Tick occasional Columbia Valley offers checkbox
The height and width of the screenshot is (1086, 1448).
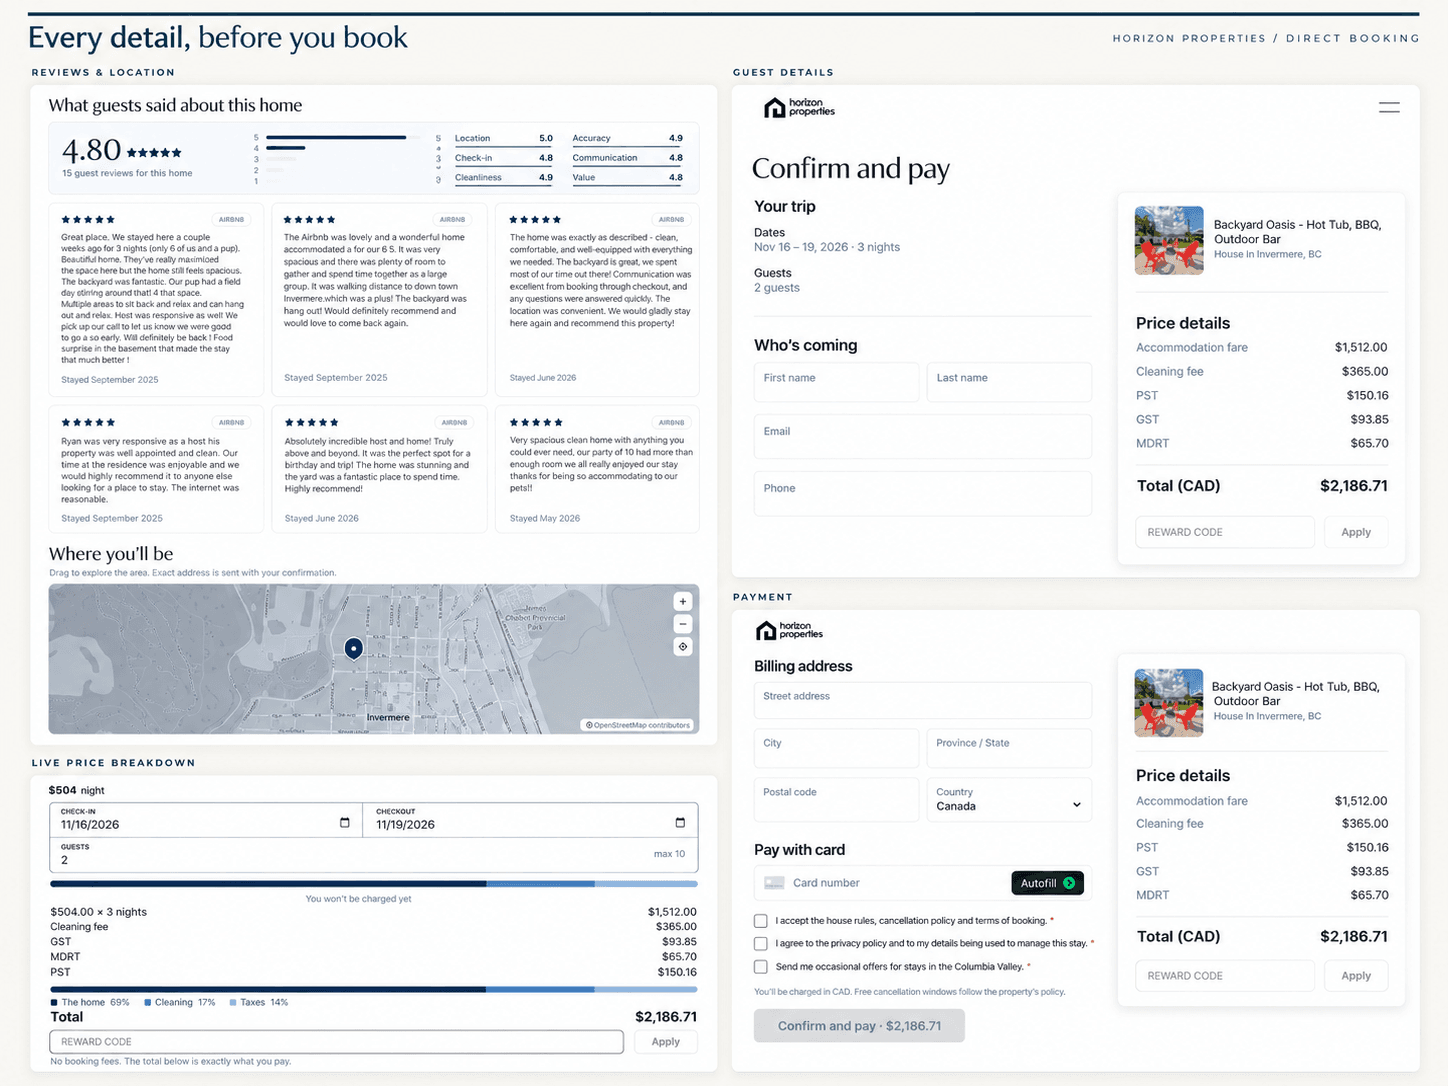tap(761, 967)
